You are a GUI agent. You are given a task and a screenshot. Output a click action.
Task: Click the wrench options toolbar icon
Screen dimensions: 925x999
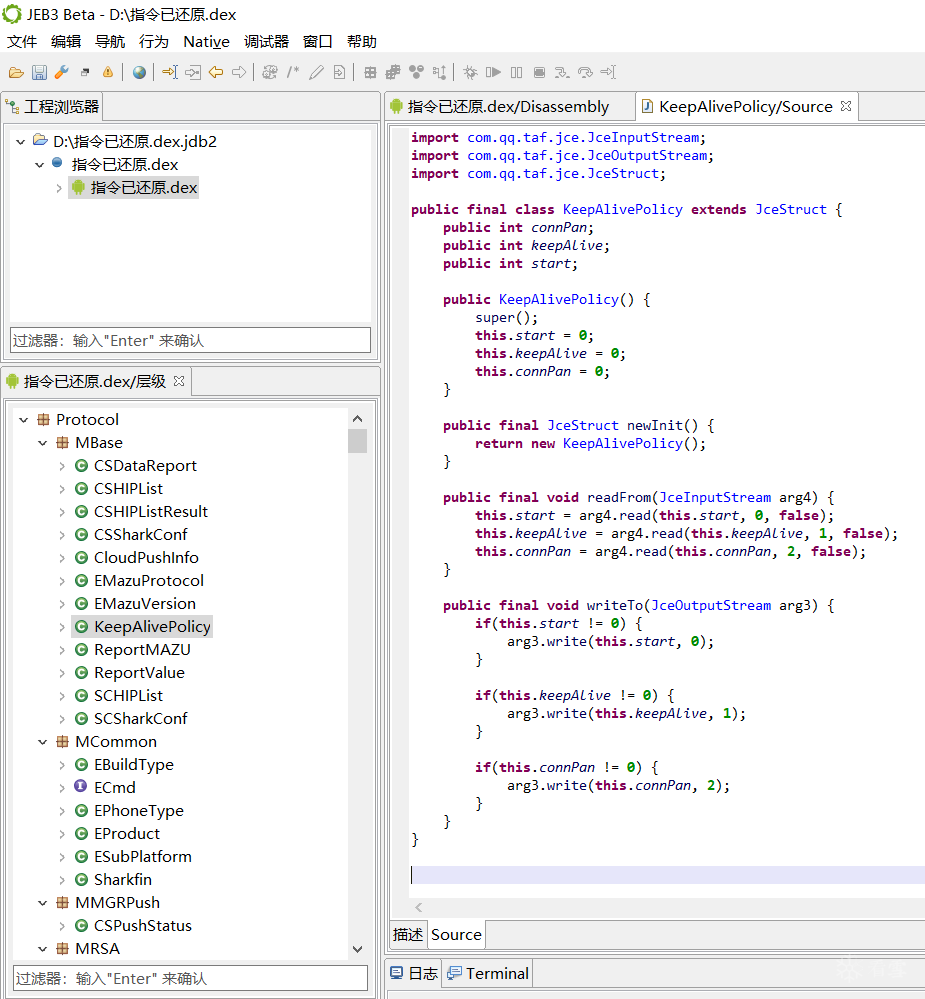pos(61,72)
